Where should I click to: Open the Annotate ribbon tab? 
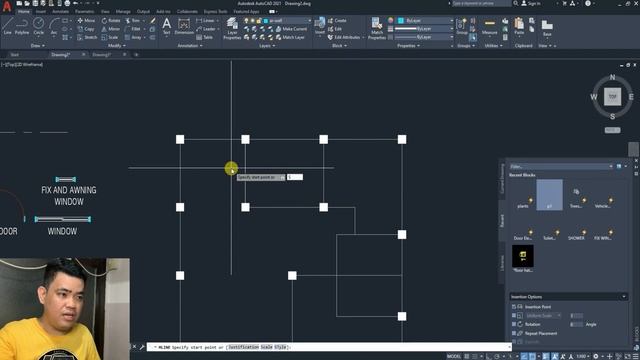tap(60, 11)
